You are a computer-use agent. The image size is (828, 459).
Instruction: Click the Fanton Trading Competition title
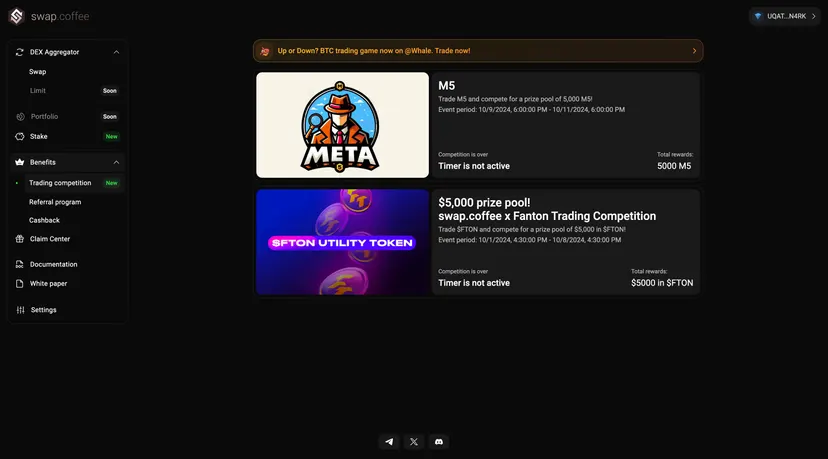pos(547,216)
